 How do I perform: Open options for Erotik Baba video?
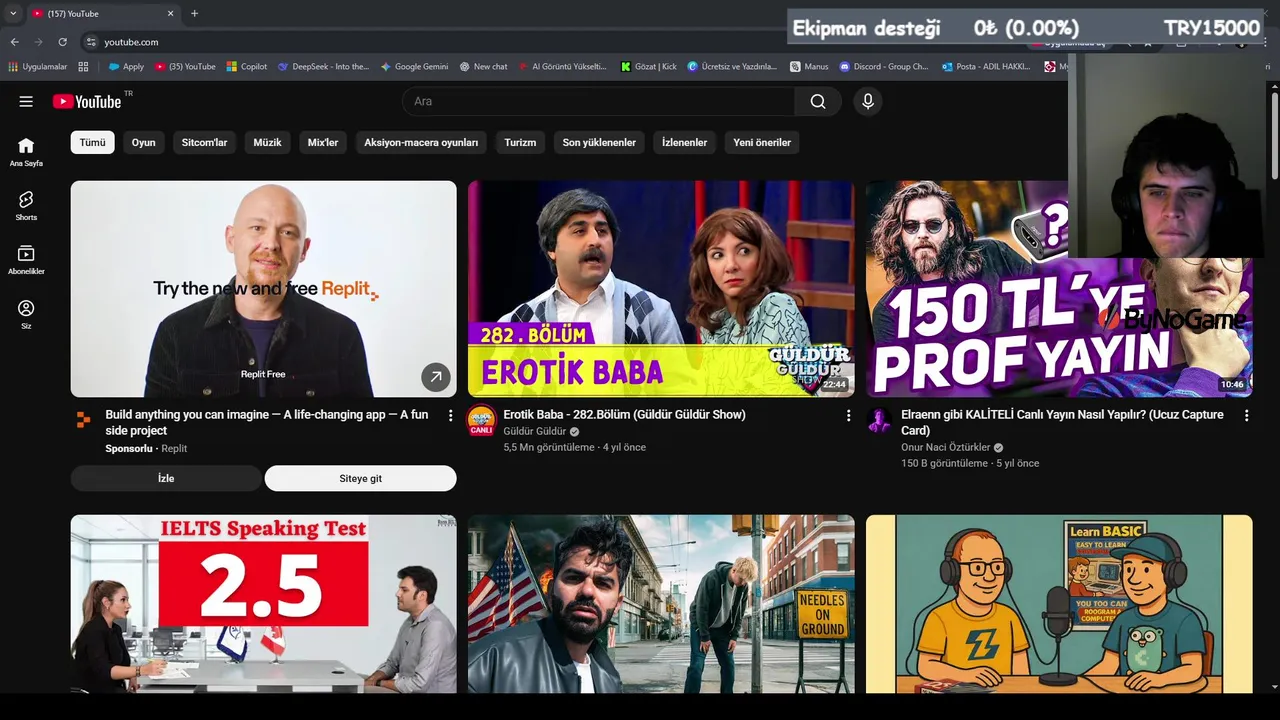849,415
